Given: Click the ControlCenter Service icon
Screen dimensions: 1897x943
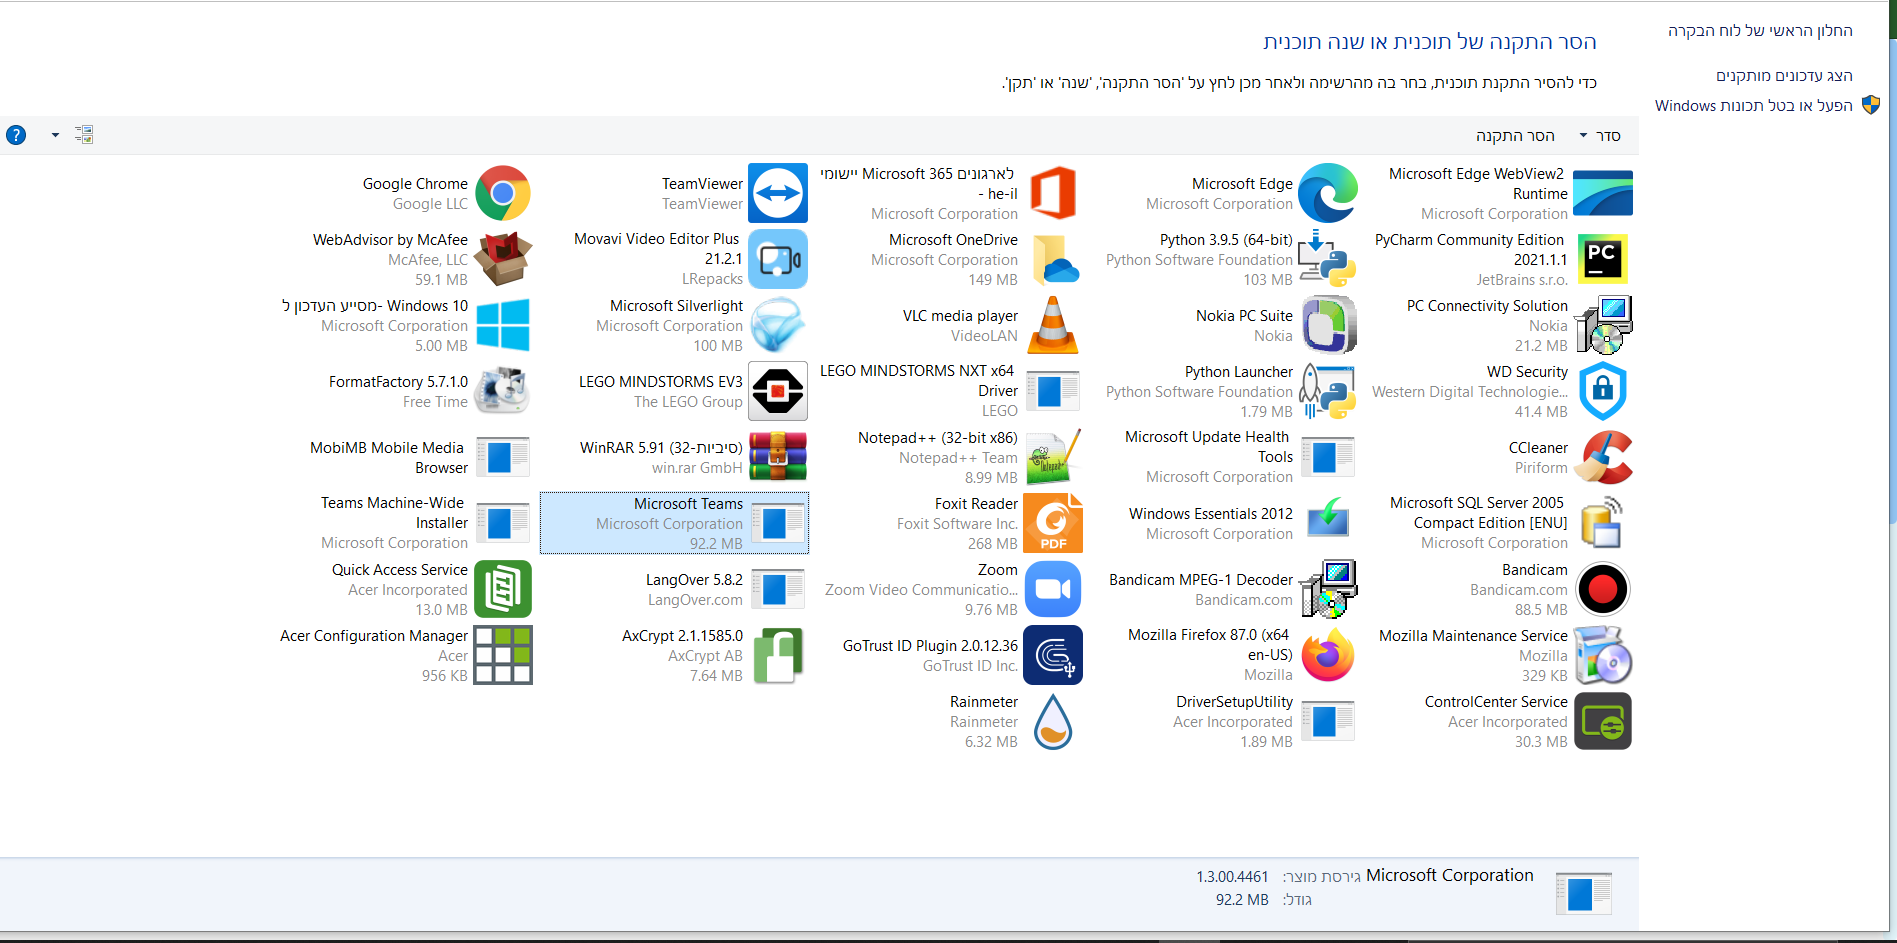Looking at the screenshot, I should 1603,721.
